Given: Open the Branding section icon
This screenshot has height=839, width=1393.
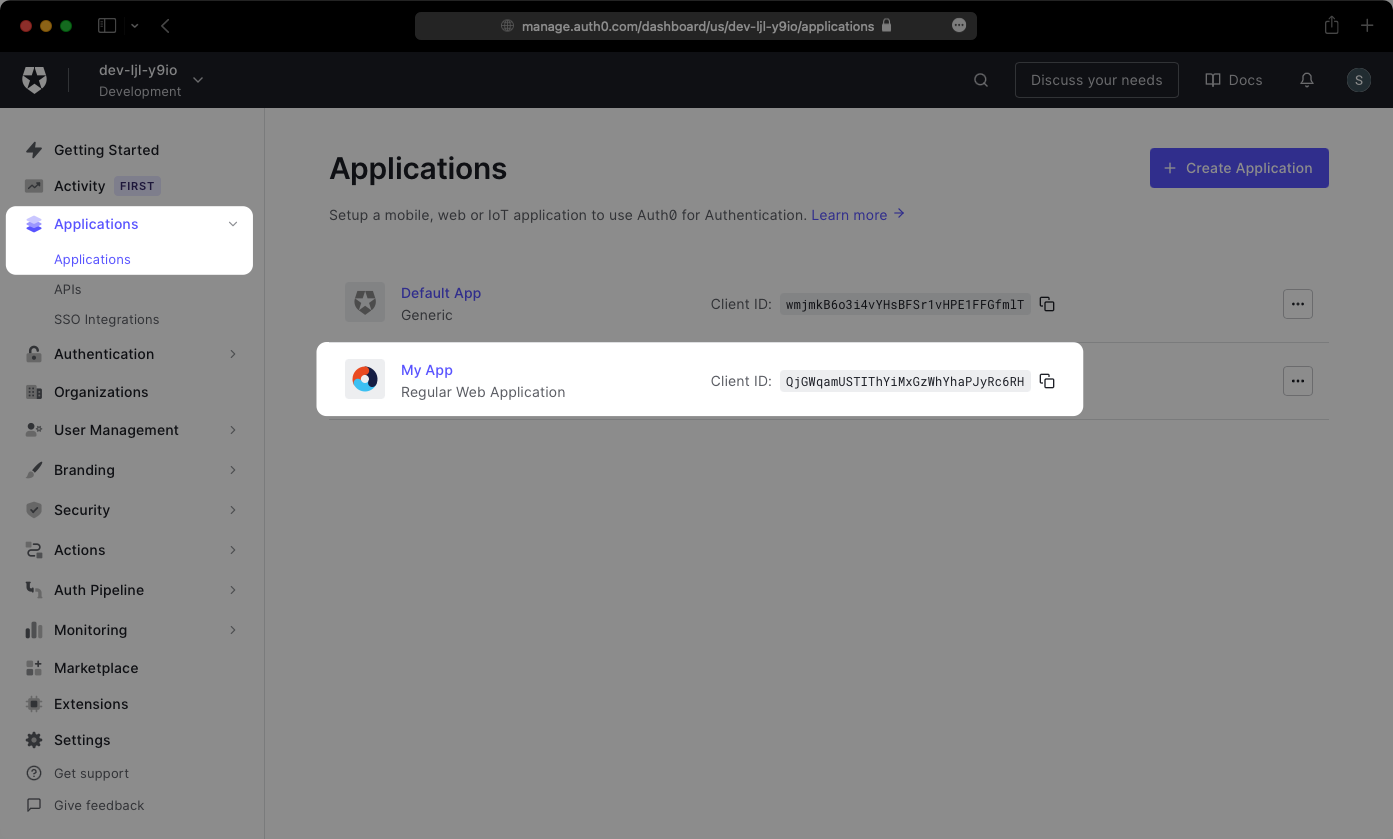Looking at the screenshot, I should click(33, 470).
